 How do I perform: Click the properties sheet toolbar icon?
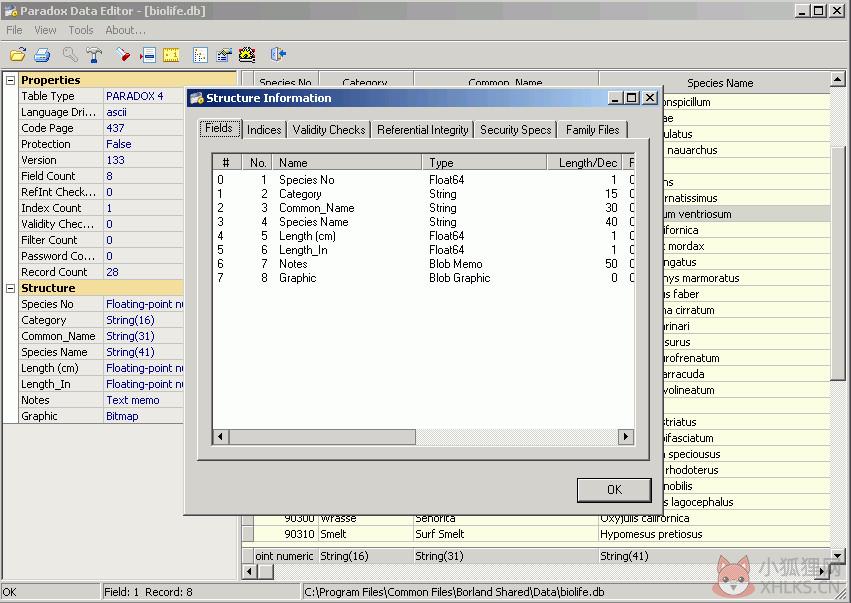(x=224, y=54)
